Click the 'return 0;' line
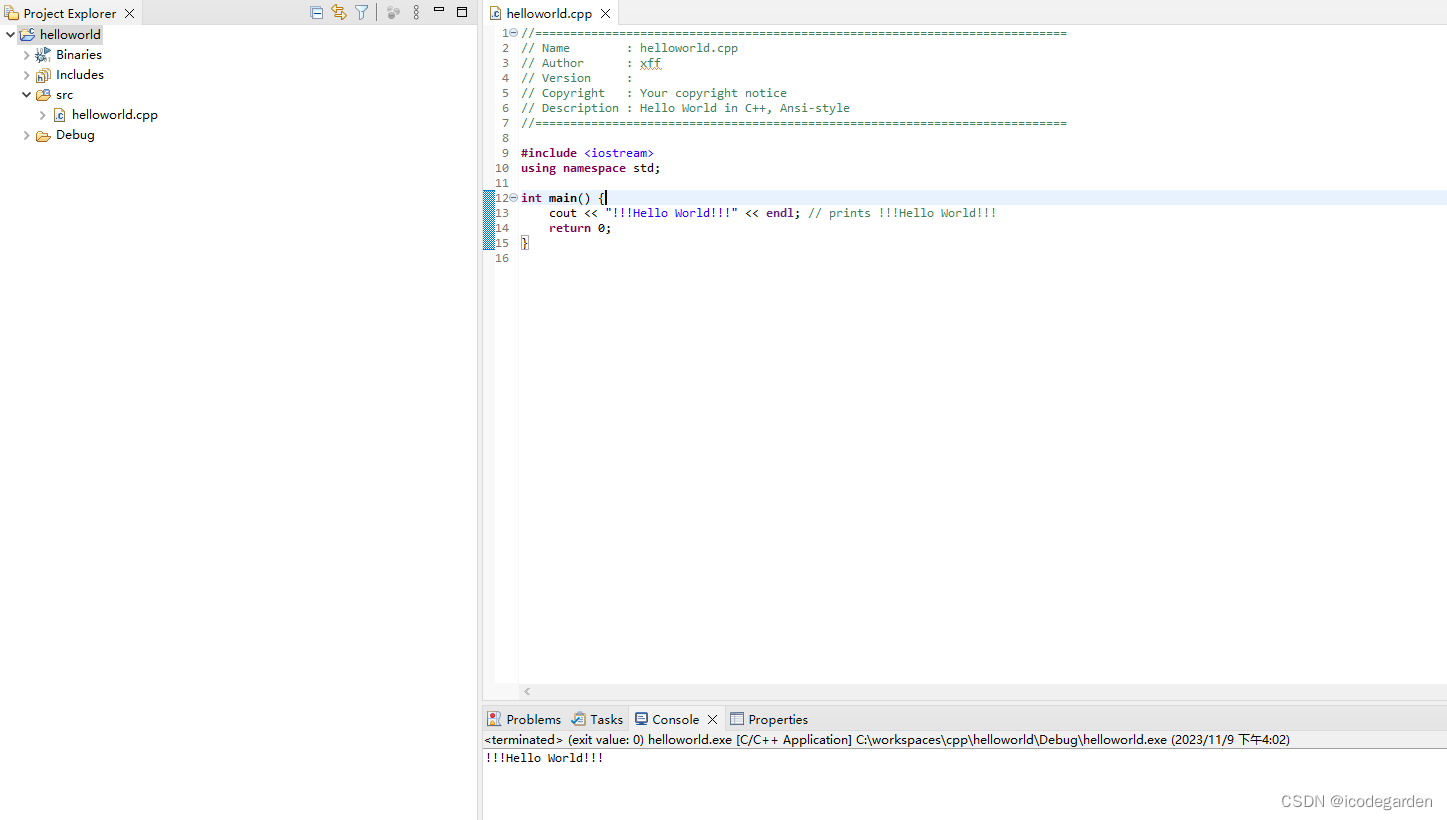 pos(580,228)
